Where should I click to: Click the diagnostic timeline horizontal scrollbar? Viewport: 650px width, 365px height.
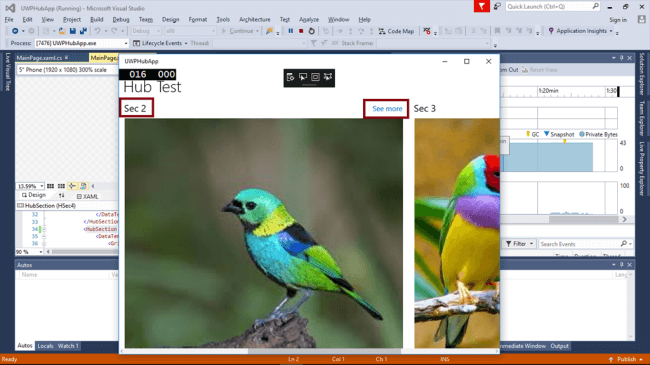point(584,219)
